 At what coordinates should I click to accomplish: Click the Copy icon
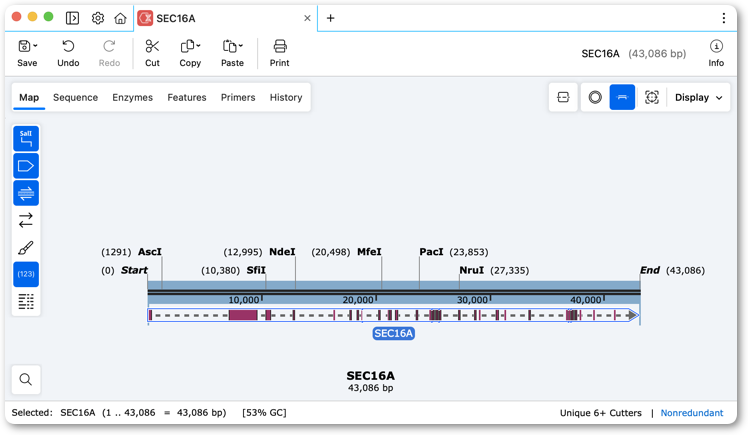point(187,46)
